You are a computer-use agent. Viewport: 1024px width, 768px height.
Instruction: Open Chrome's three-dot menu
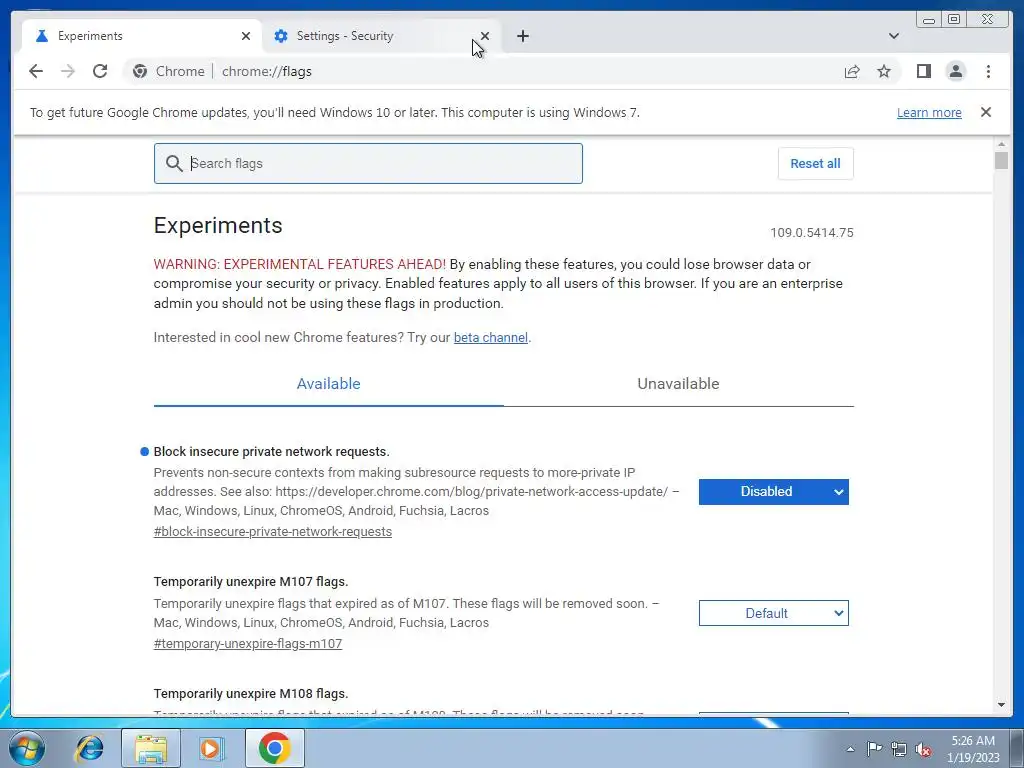point(988,71)
